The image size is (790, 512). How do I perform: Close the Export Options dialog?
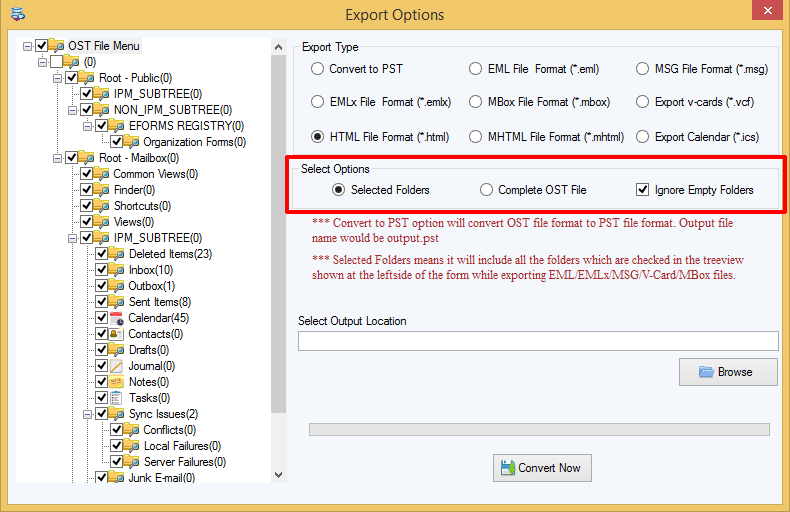pyautogui.click(x=767, y=10)
